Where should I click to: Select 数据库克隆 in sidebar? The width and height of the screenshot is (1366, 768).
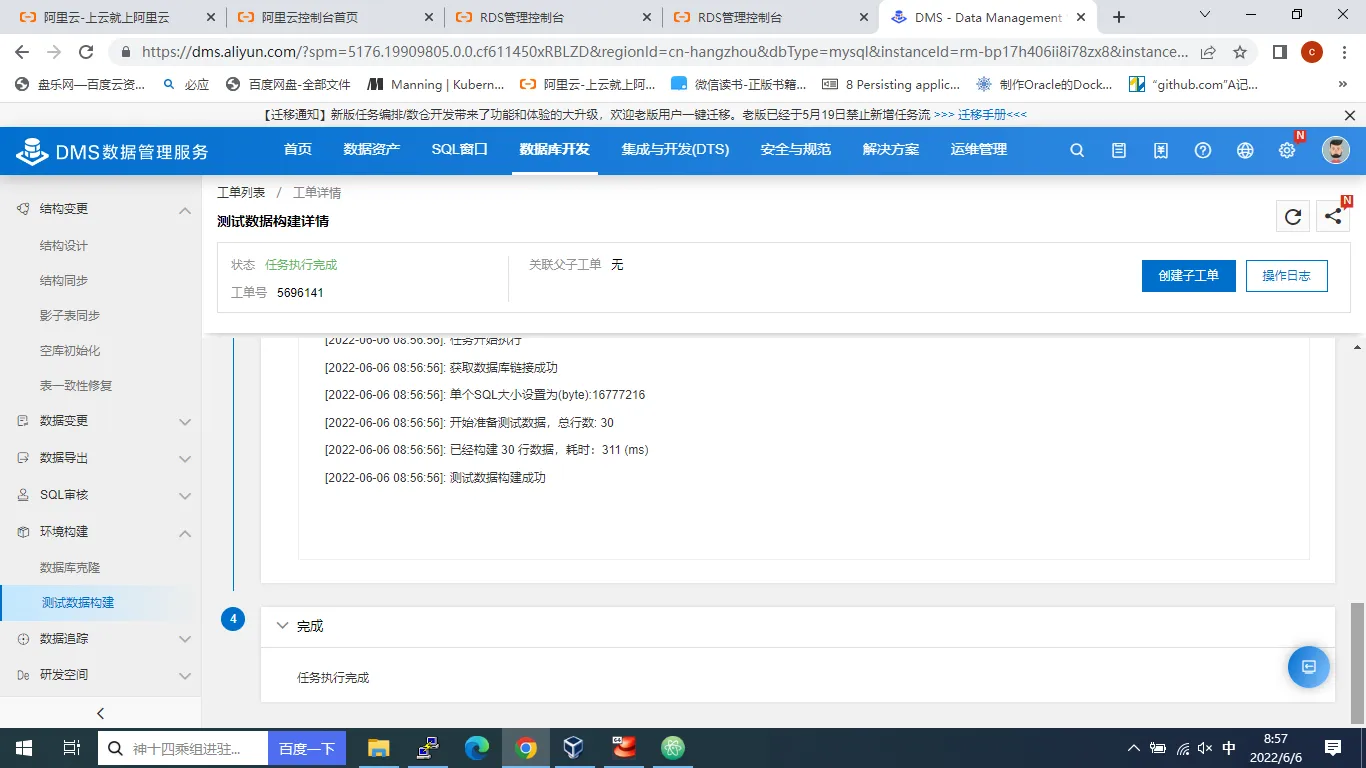coord(70,568)
